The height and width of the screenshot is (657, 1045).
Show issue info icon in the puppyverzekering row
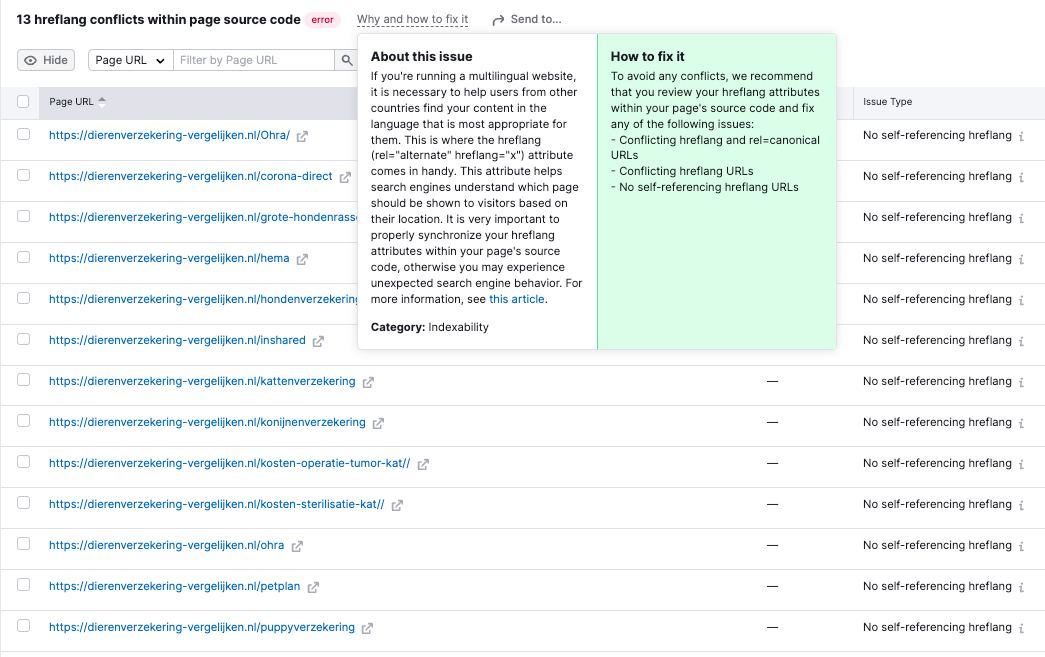pyautogui.click(x=1021, y=628)
